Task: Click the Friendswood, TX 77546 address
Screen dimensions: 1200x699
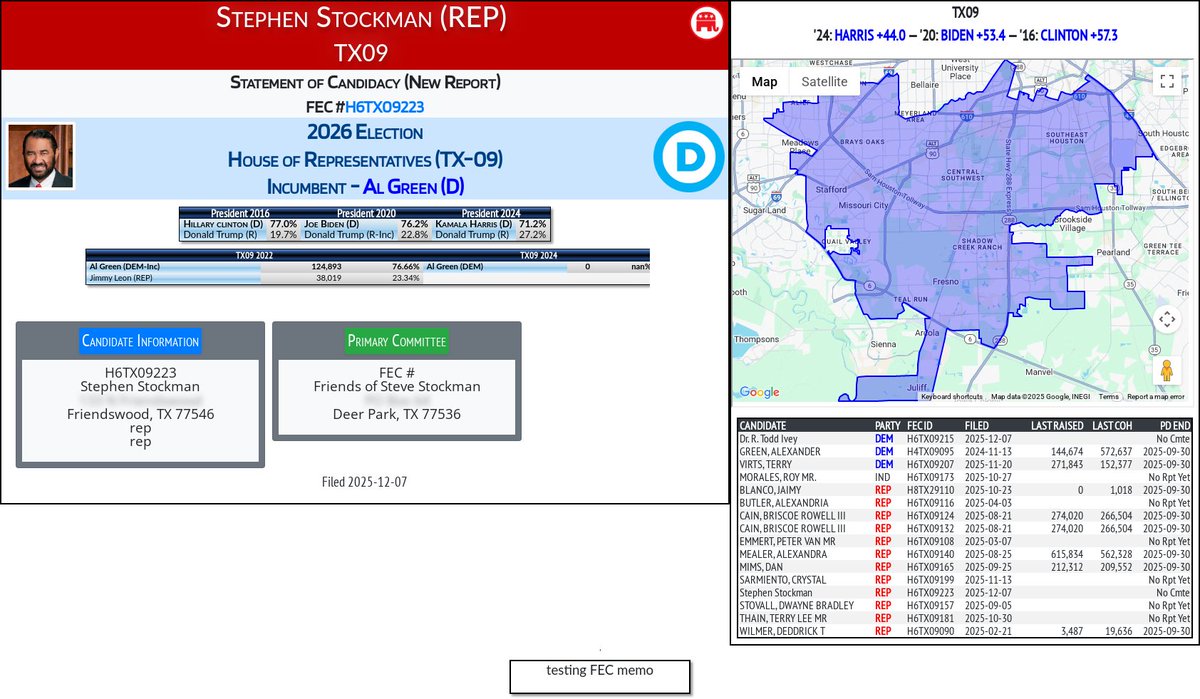Action: [140, 414]
